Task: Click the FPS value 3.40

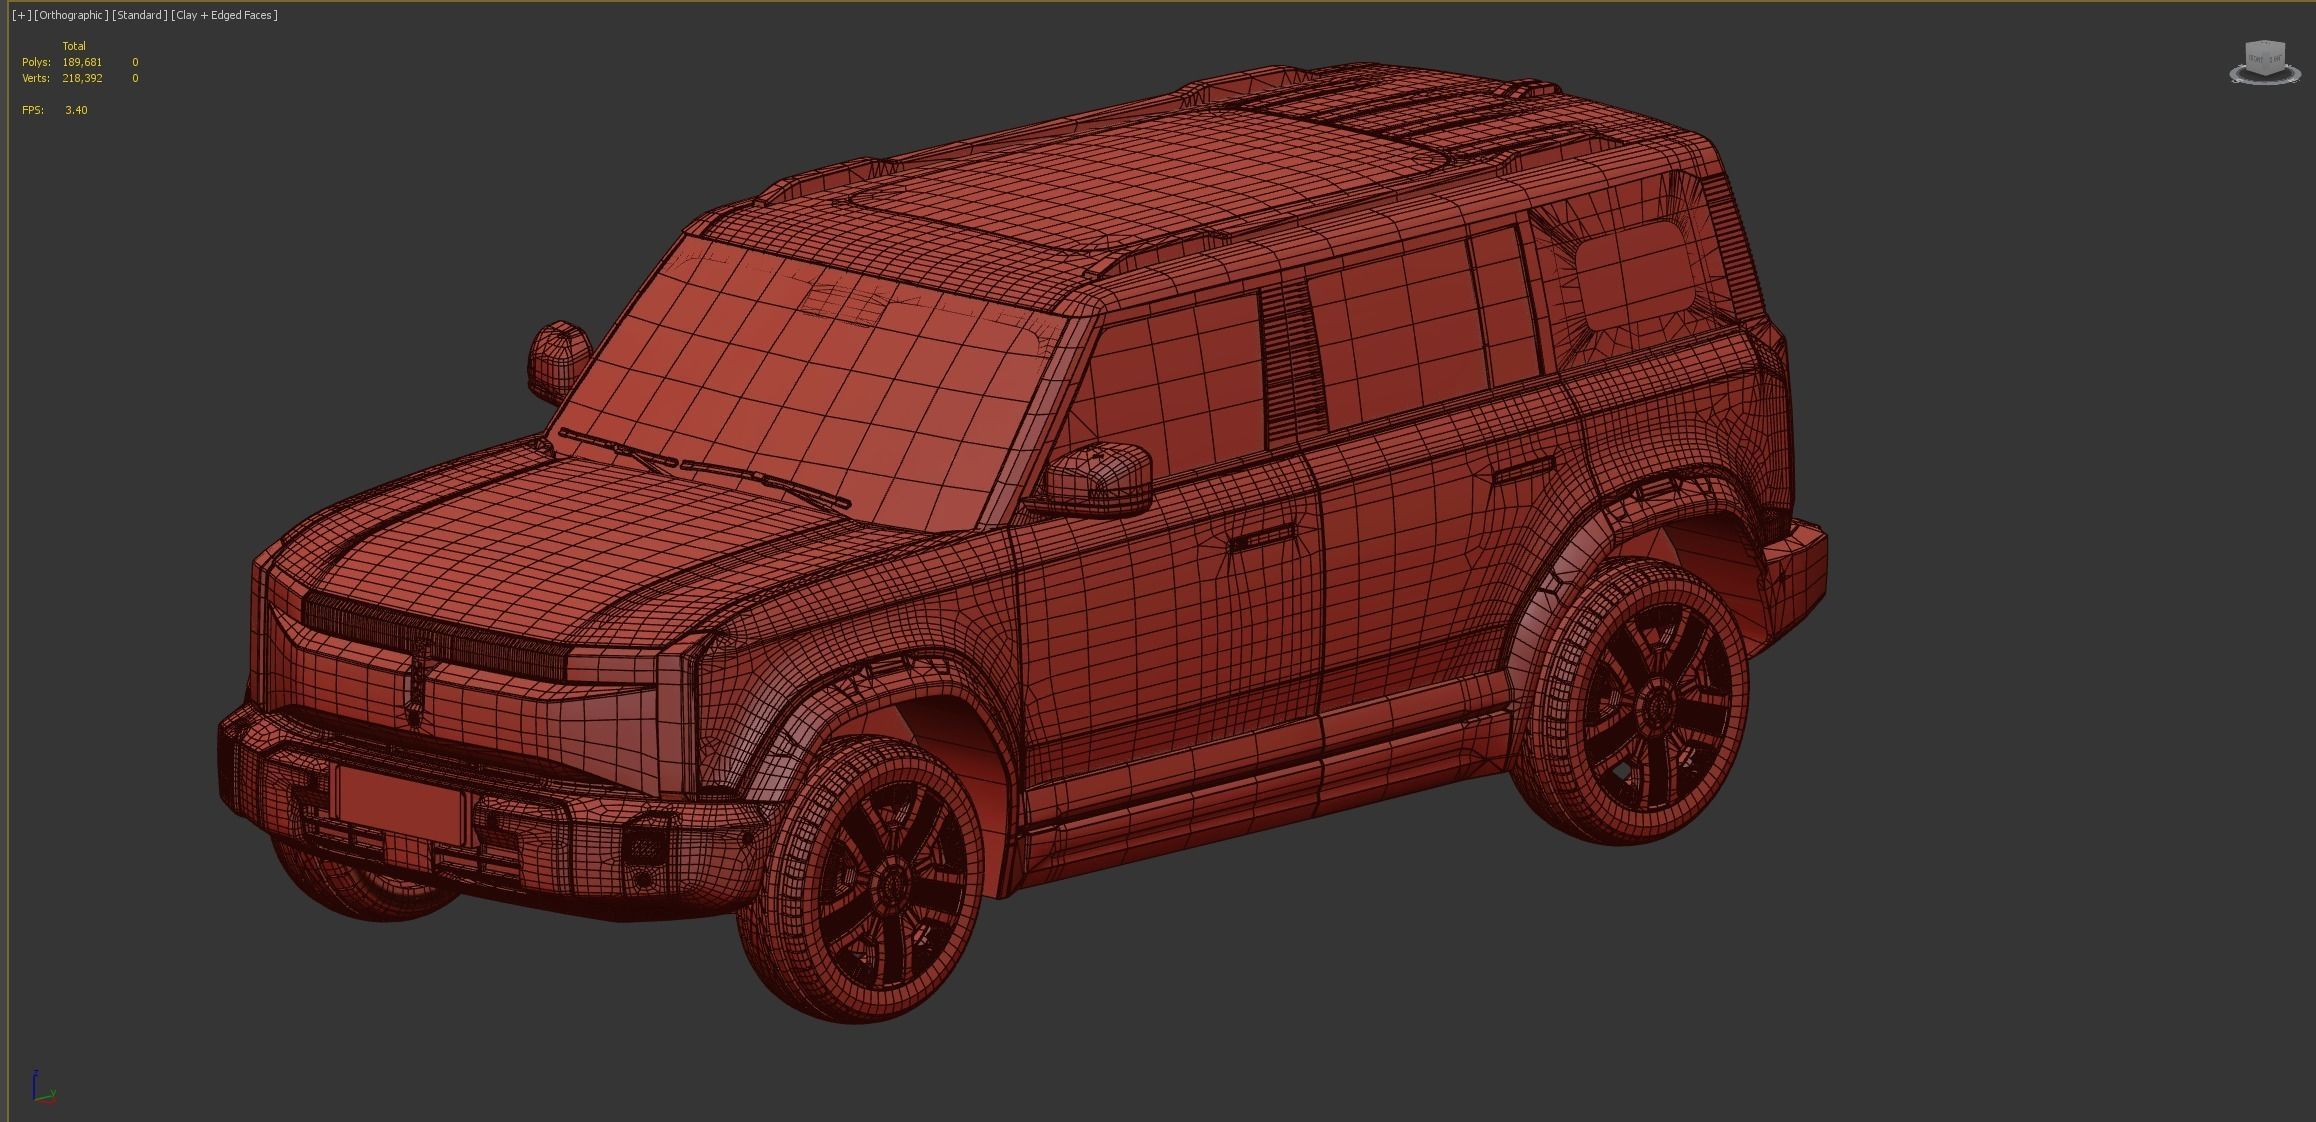Action: coord(76,110)
